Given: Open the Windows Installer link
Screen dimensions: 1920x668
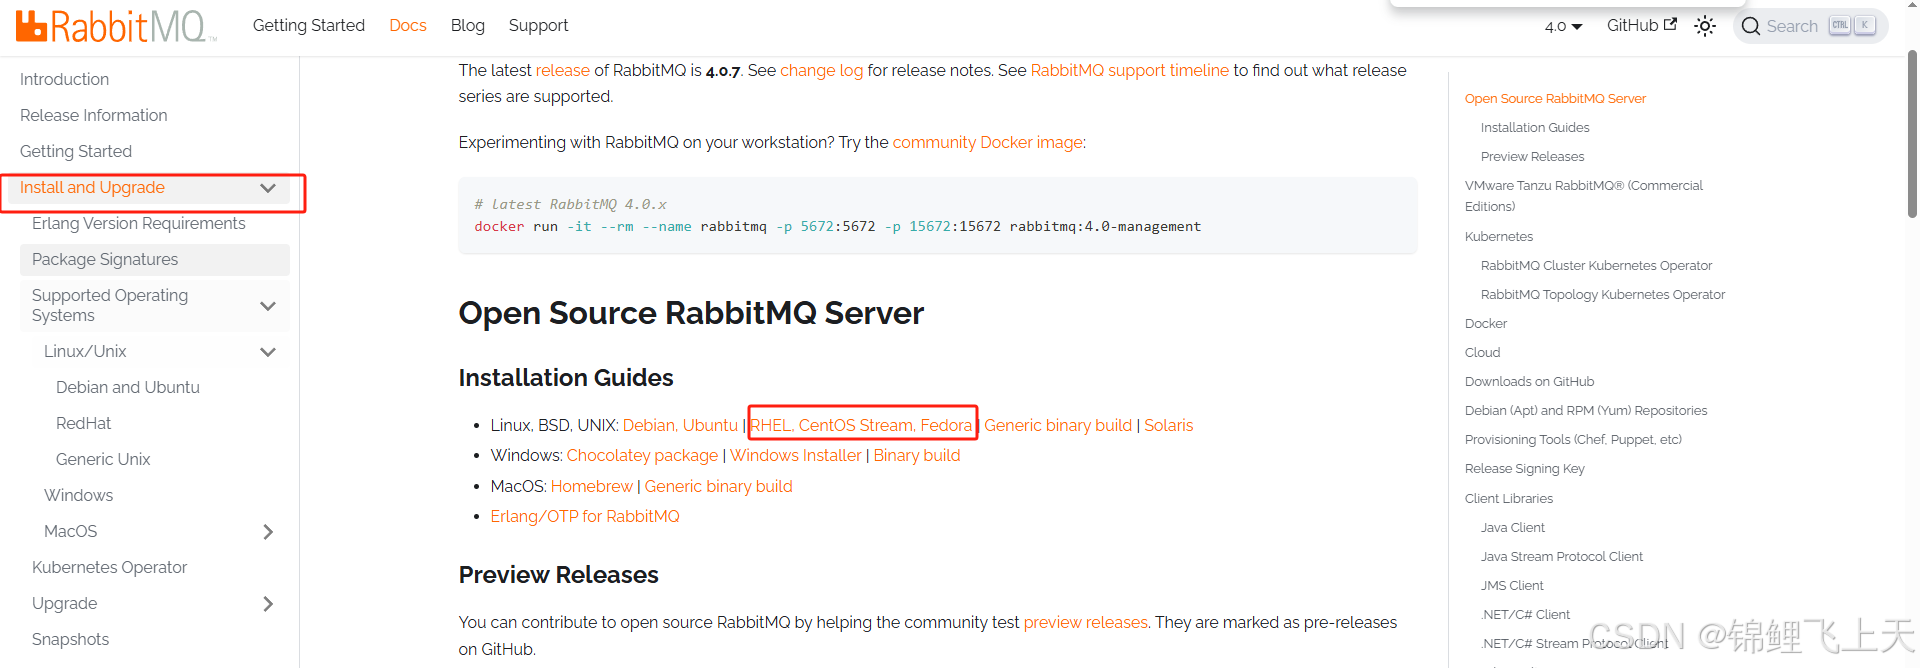Looking at the screenshot, I should coord(796,455).
